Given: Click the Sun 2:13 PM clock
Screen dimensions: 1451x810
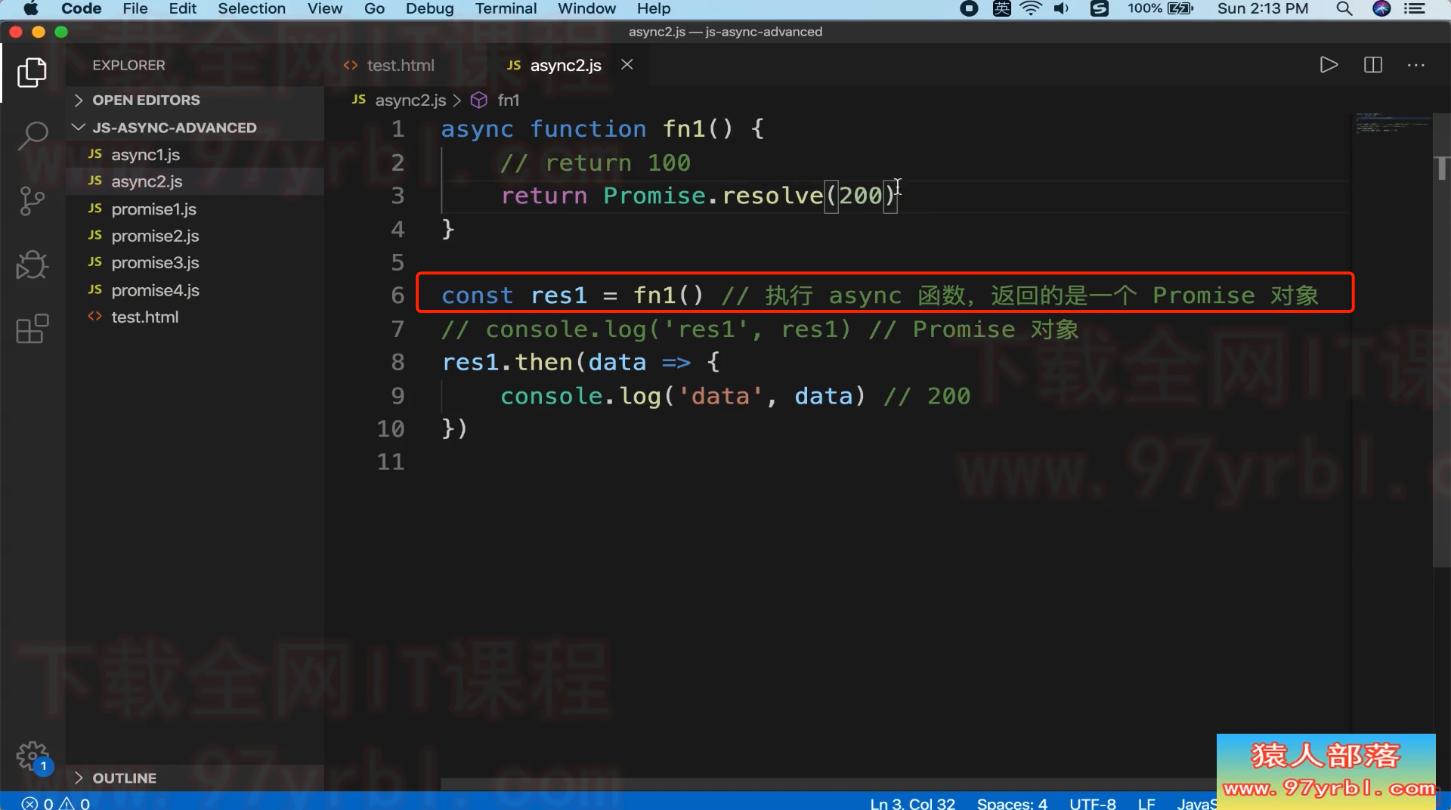Looking at the screenshot, I should tap(1263, 9).
